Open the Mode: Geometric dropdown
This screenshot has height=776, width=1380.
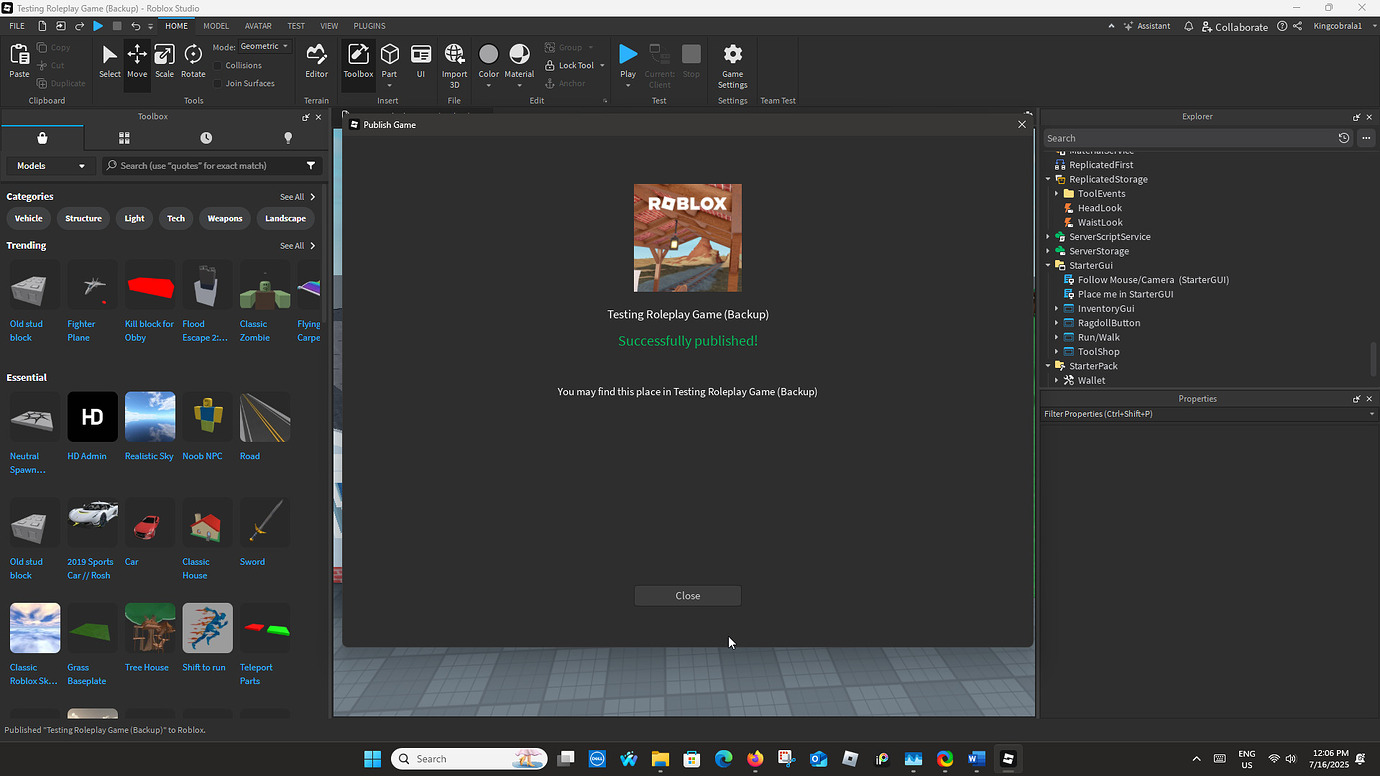262,45
